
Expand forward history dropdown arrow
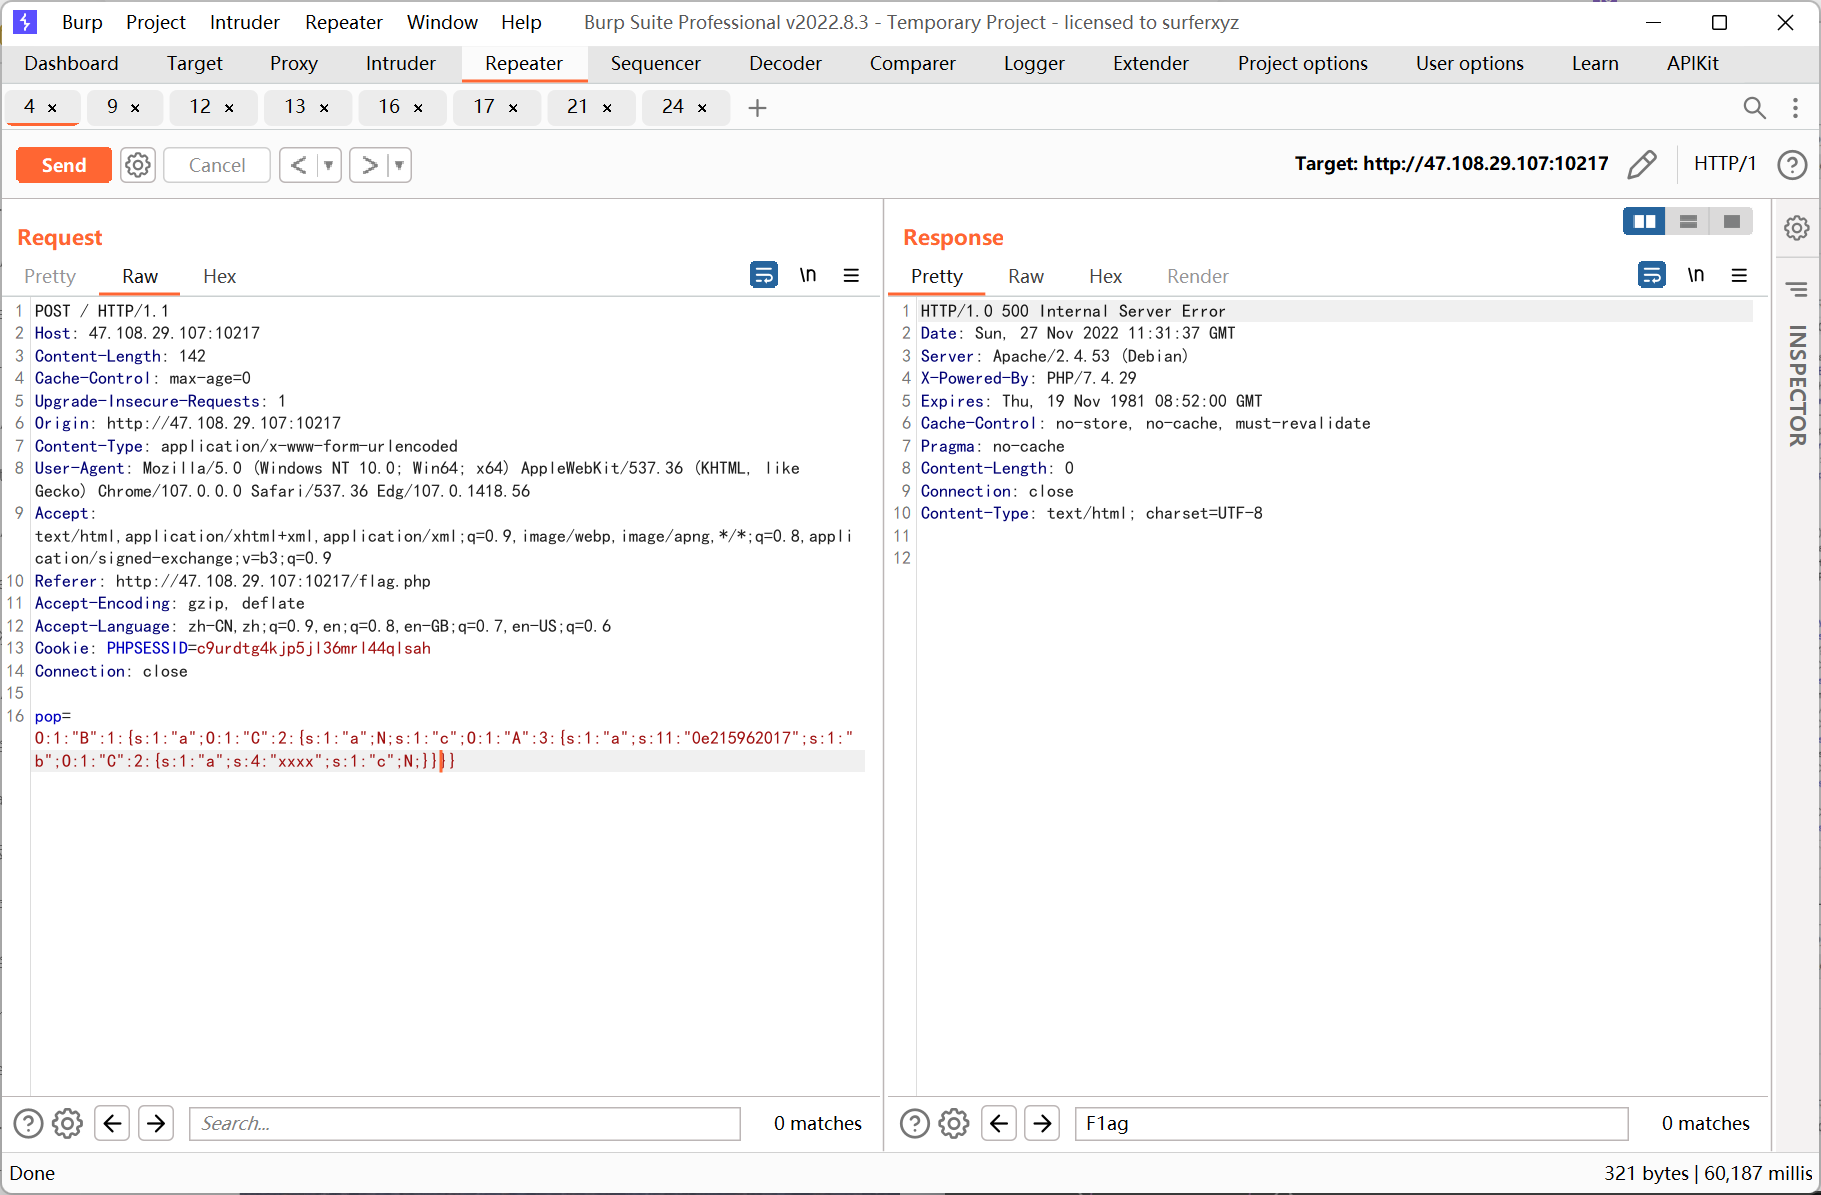pos(399,165)
